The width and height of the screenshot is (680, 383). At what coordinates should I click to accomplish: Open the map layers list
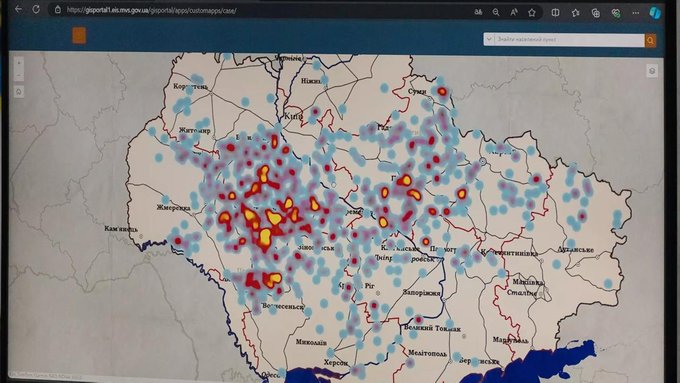point(652,71)
